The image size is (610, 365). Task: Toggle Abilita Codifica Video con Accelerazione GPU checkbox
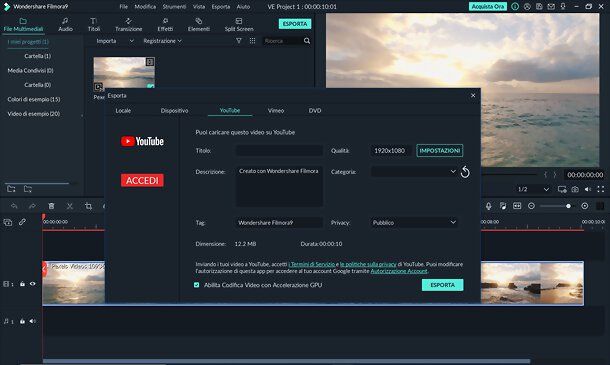click(196, 285)
